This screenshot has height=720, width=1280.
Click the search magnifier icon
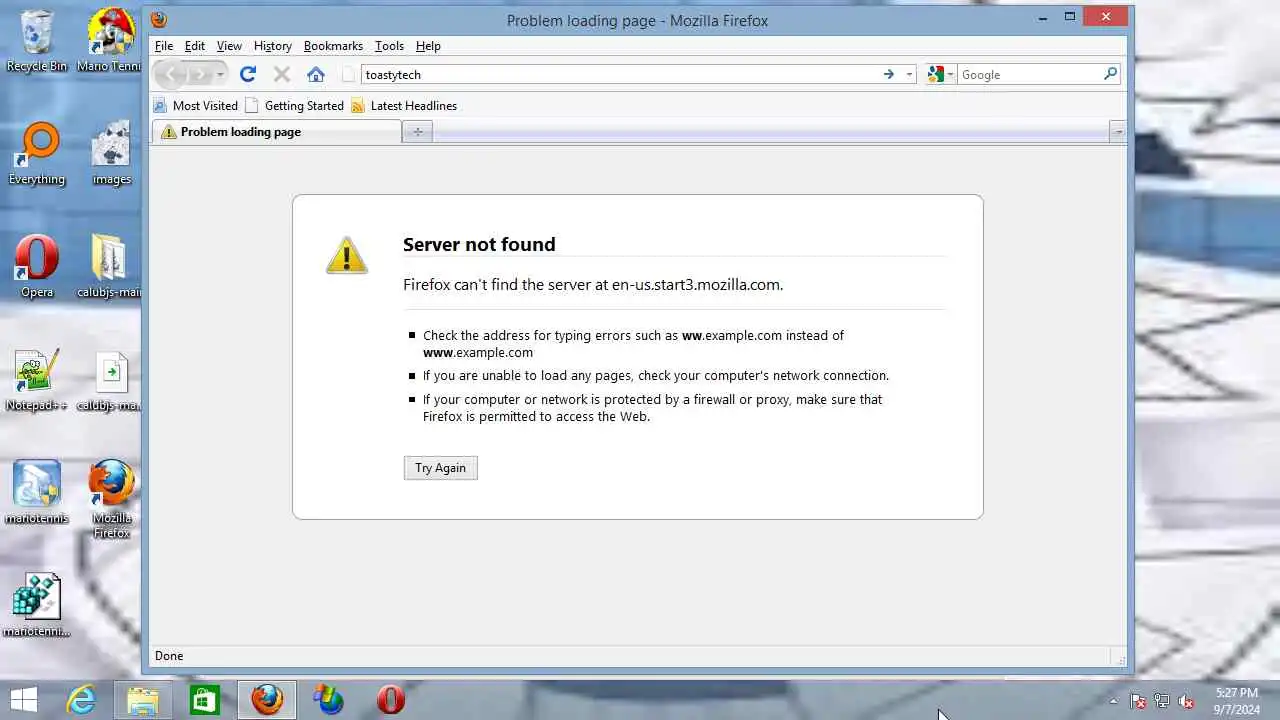(x=1110, y=74)
